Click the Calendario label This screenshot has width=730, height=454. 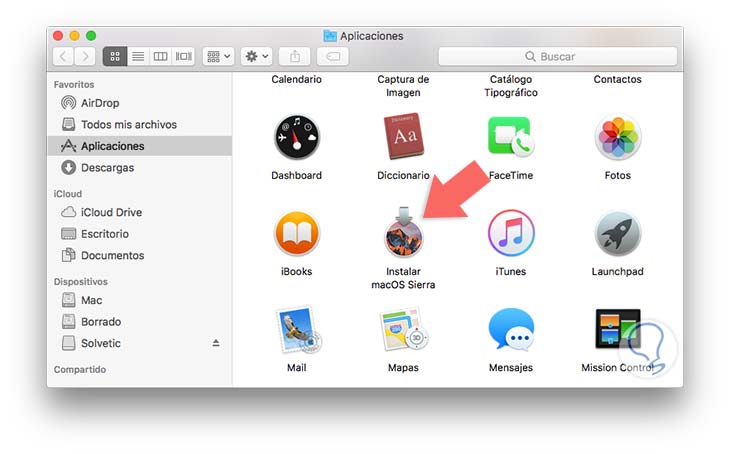click(297, 79)
